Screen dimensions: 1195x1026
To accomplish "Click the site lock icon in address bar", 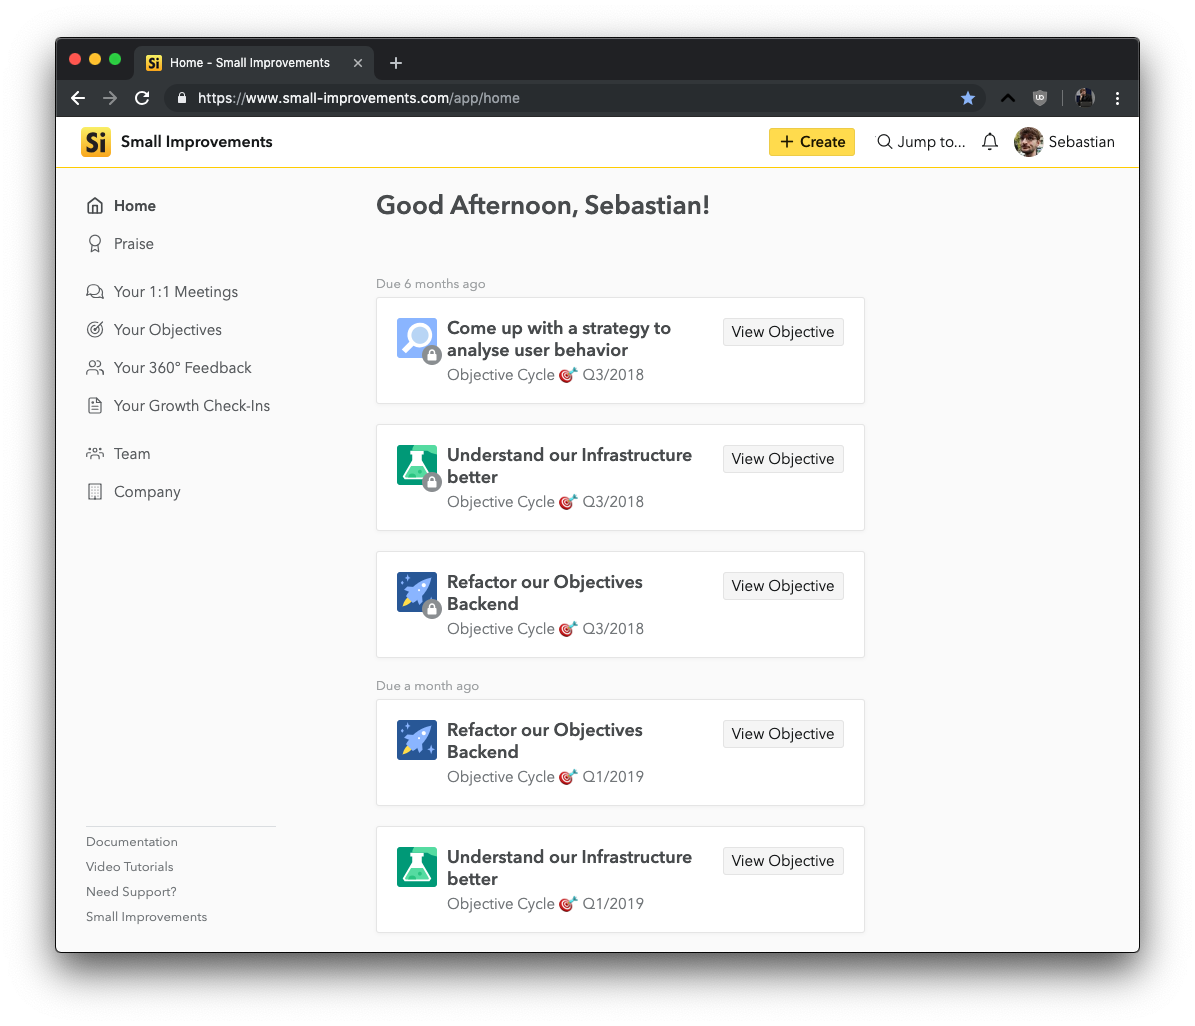I will [181, 98].
